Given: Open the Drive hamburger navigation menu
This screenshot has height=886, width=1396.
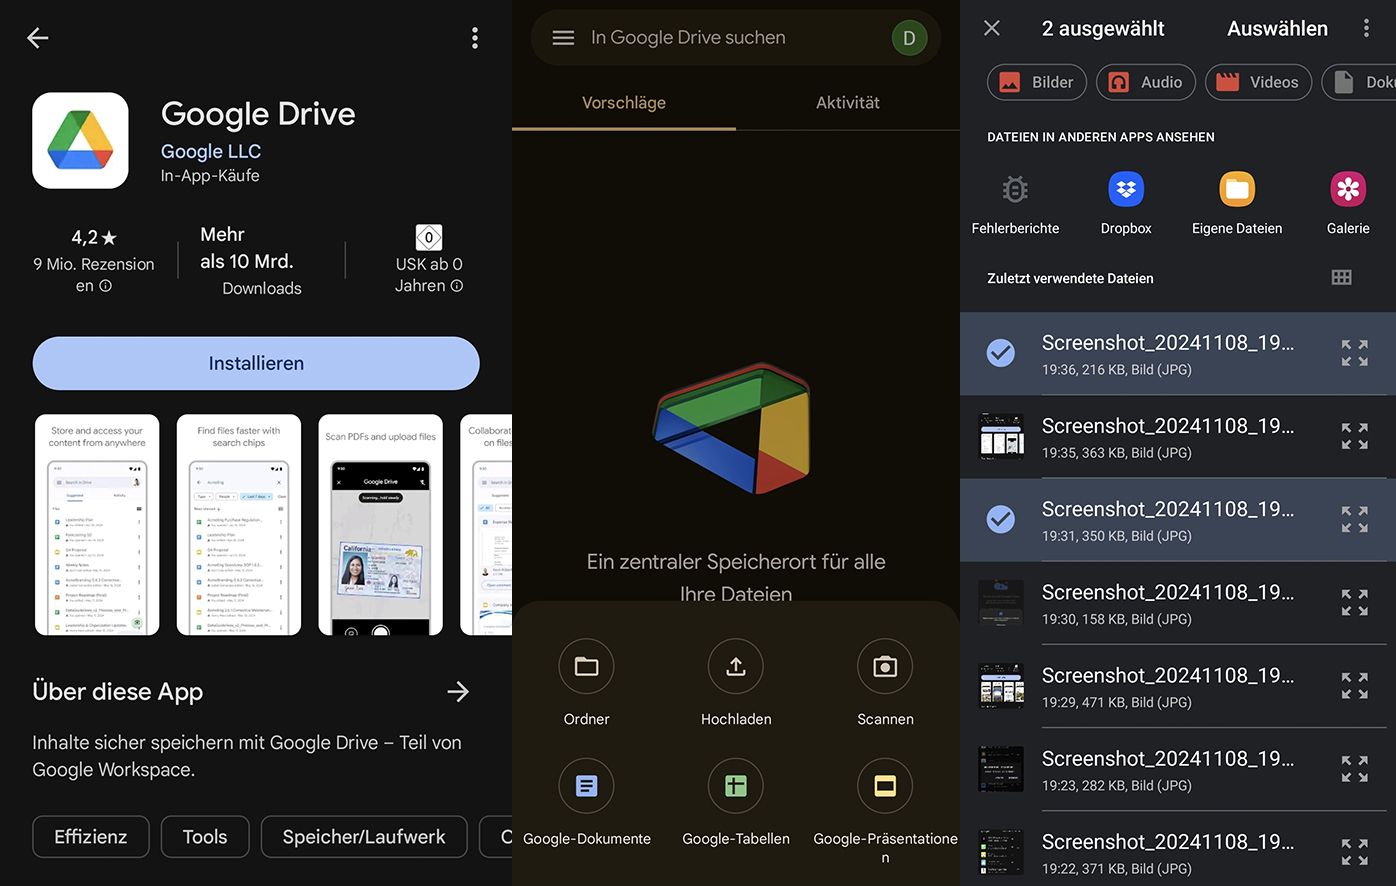Looking at the screenshot, I should tap(563, 38).
